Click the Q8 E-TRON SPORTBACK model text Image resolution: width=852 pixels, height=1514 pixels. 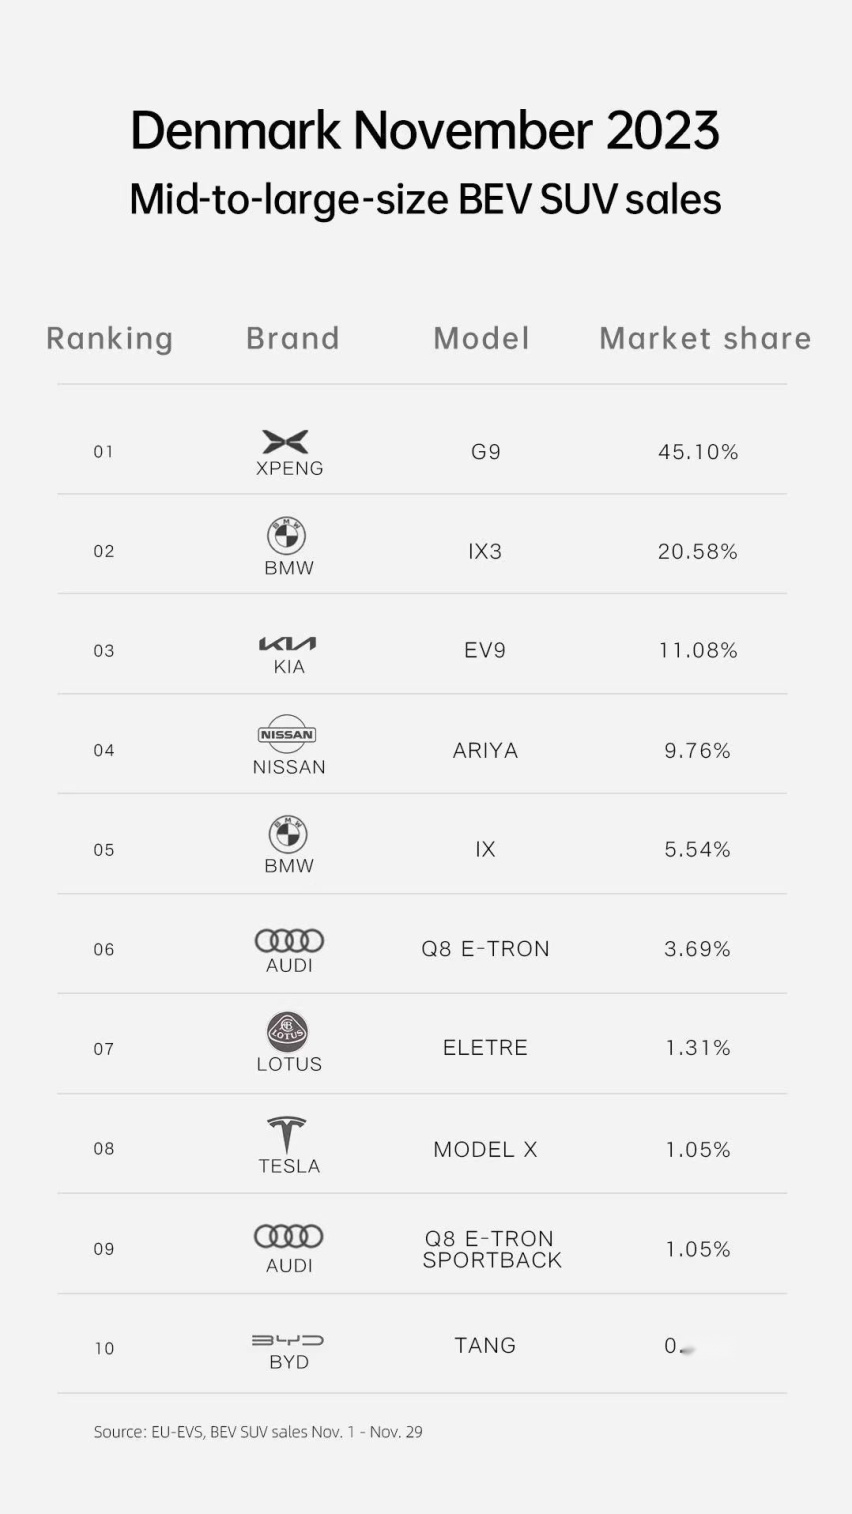[x=491, y=1249]
